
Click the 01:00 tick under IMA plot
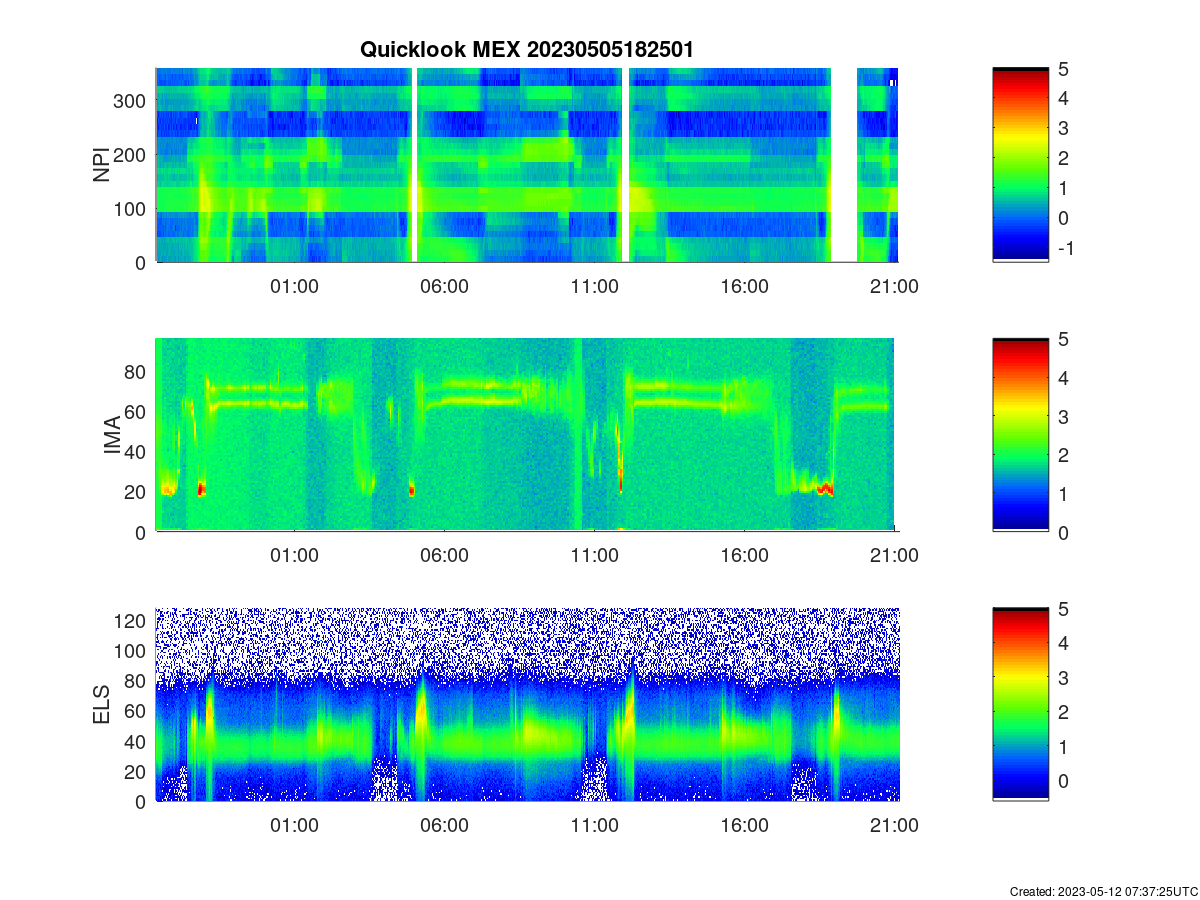point(294,556)
